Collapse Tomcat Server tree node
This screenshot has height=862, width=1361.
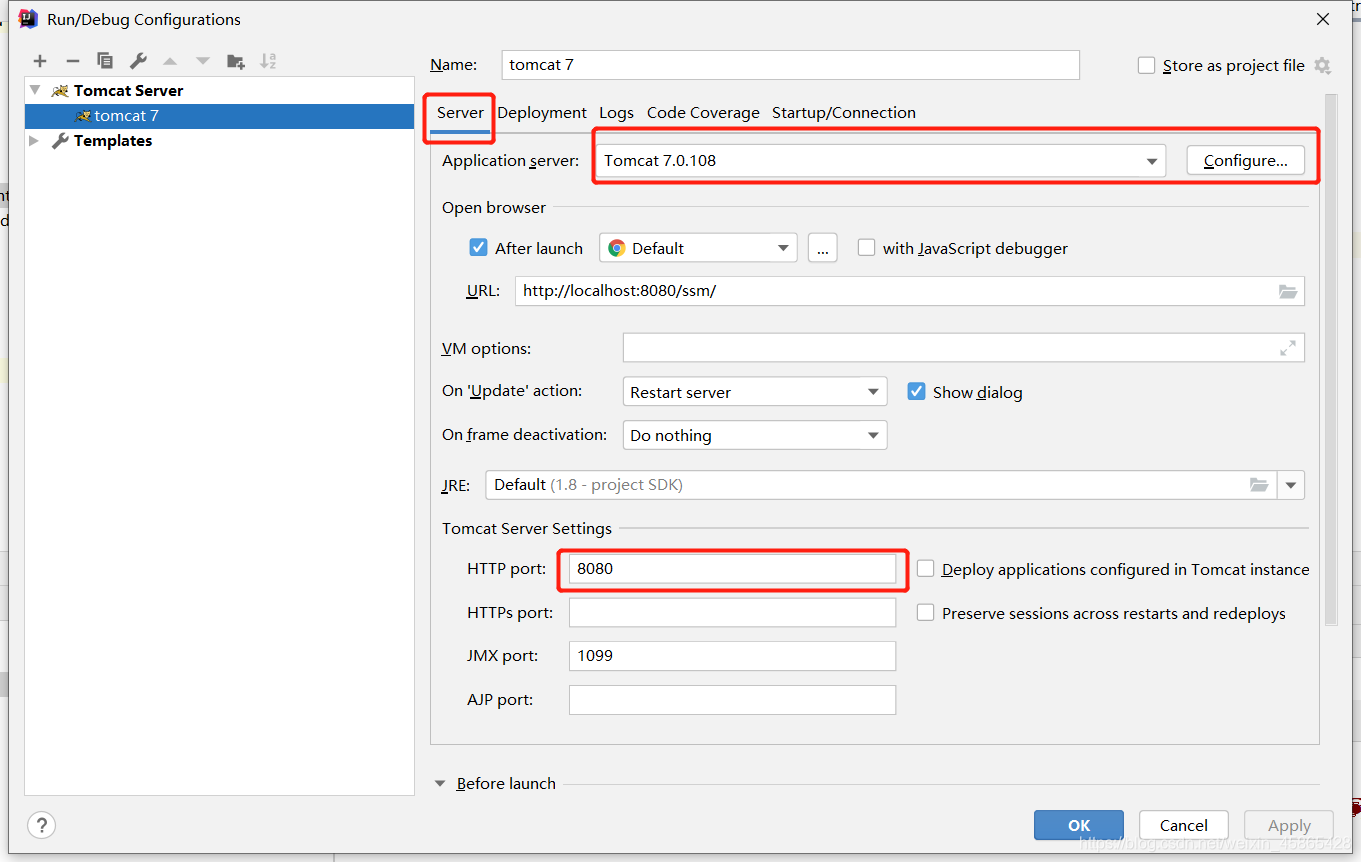(35, 91)
